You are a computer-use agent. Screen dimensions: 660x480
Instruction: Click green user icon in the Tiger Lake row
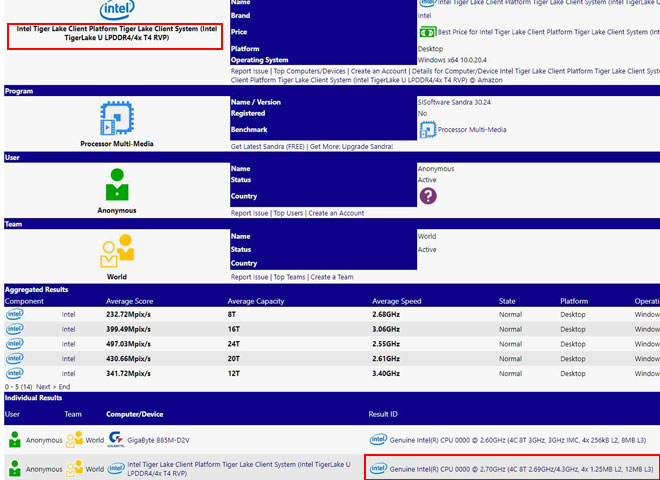[14, 469]
